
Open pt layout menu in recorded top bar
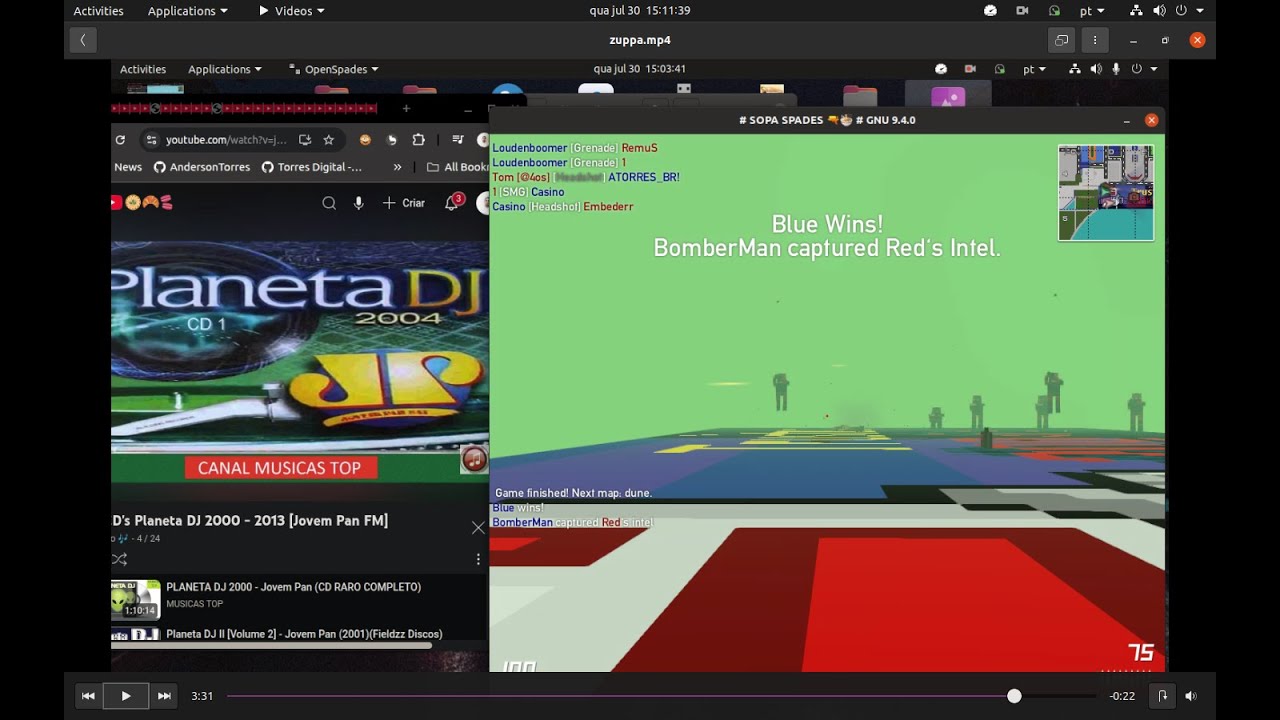1034,69
